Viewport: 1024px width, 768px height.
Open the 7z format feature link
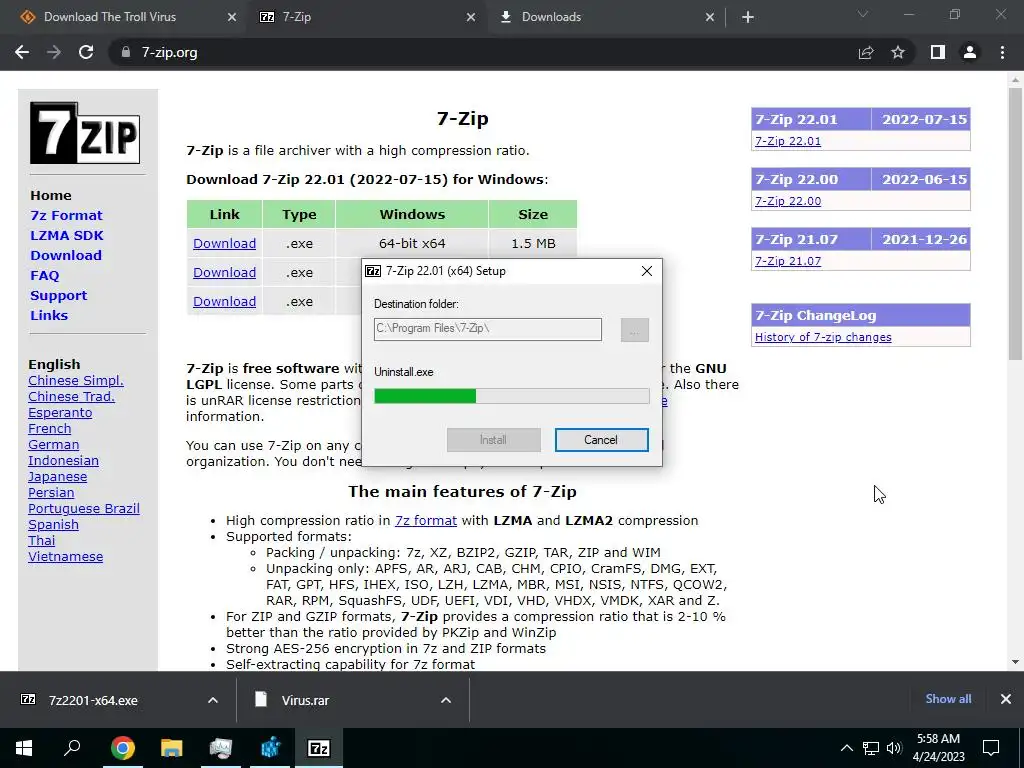426,520
